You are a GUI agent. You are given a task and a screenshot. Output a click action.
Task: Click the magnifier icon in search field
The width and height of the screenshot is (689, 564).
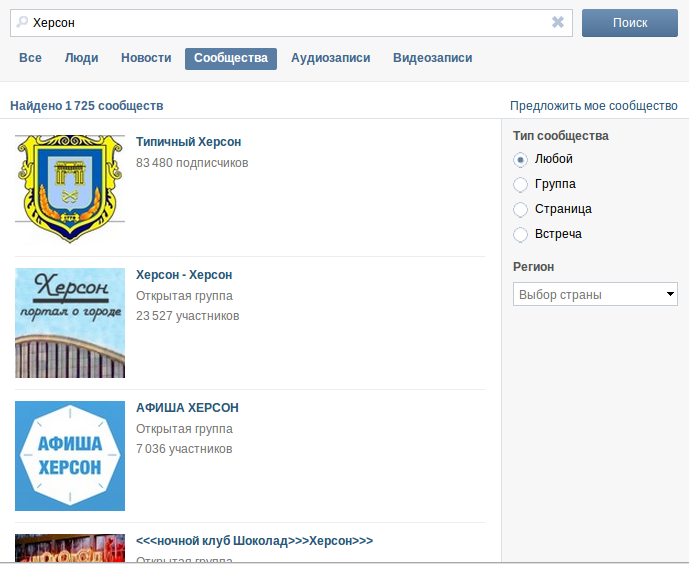pos(22,22)
